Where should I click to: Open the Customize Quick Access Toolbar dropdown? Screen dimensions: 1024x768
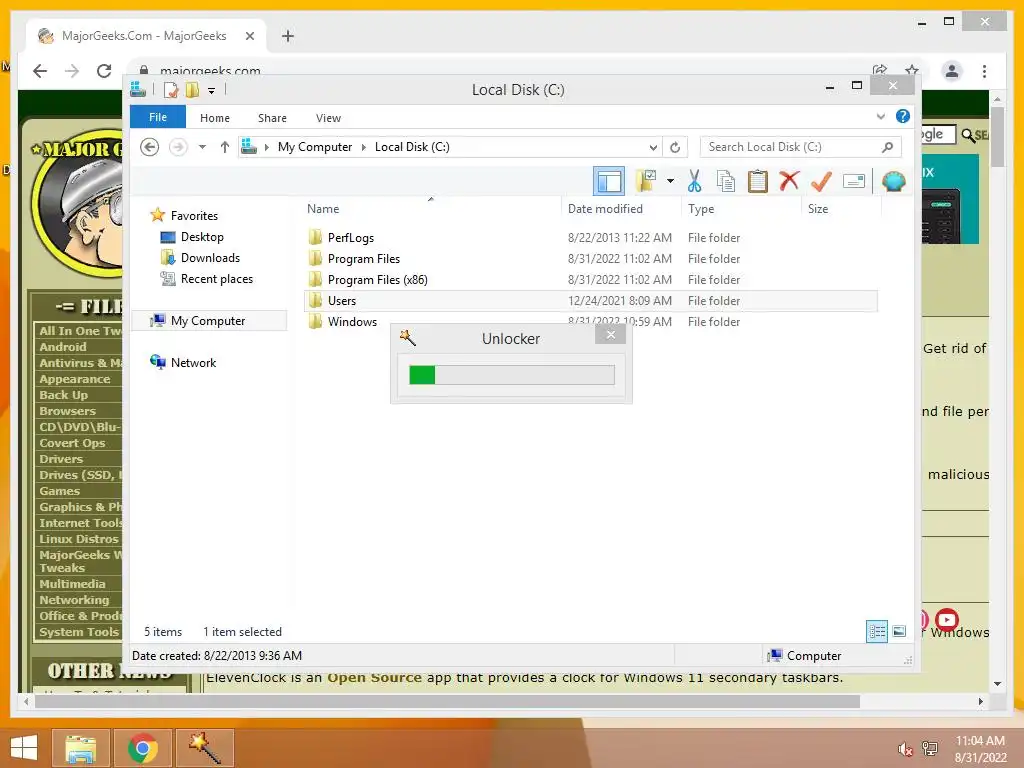click(x=212, y=91)
